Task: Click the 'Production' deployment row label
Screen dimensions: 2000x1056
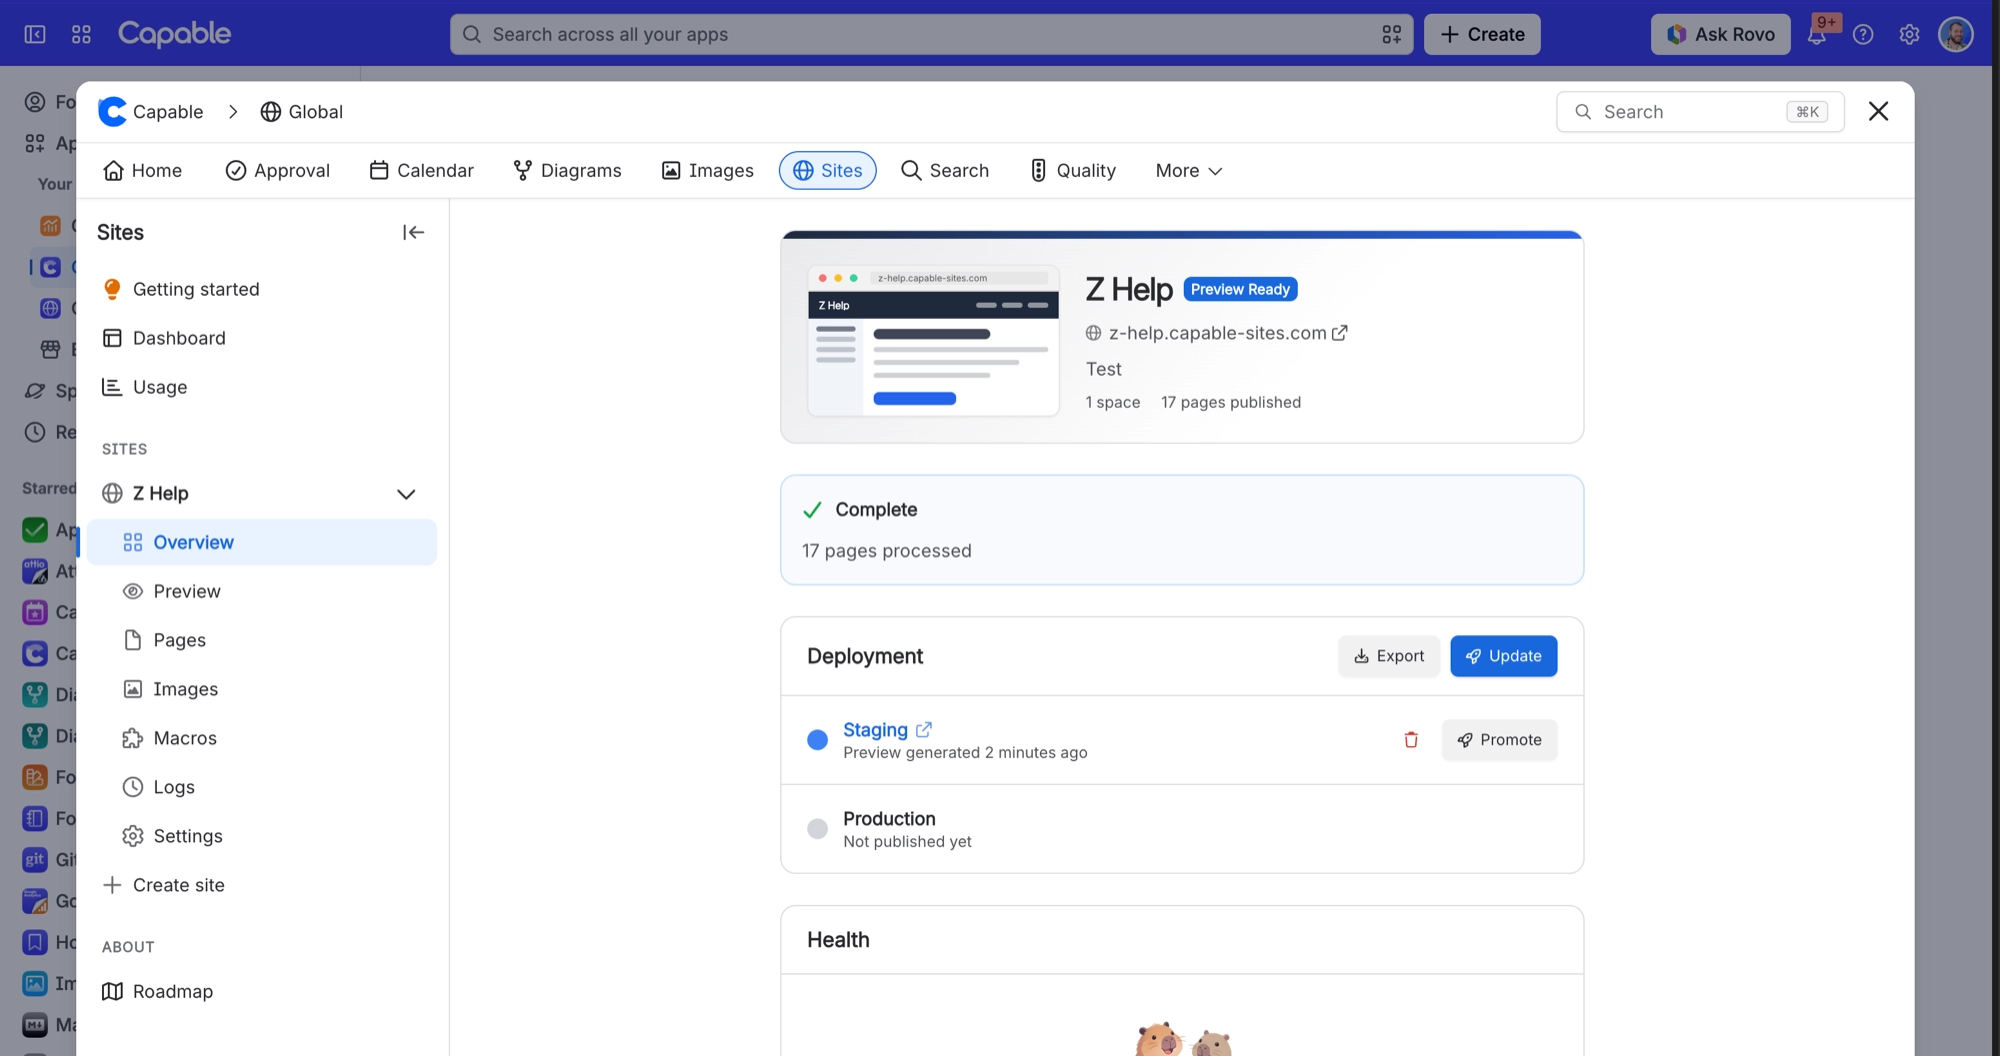Action: click(x=889, y=819)
